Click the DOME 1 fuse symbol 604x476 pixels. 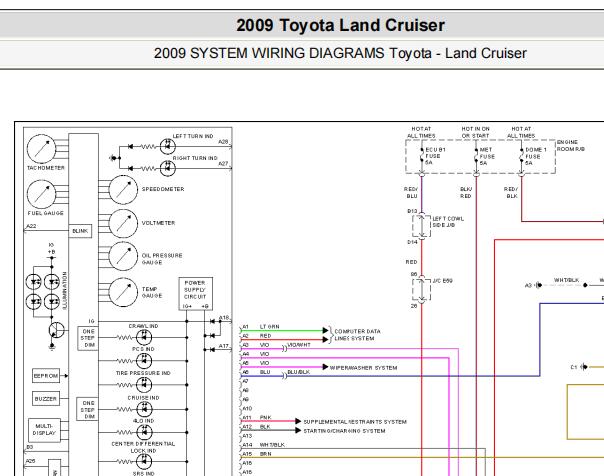coord(522,156)
